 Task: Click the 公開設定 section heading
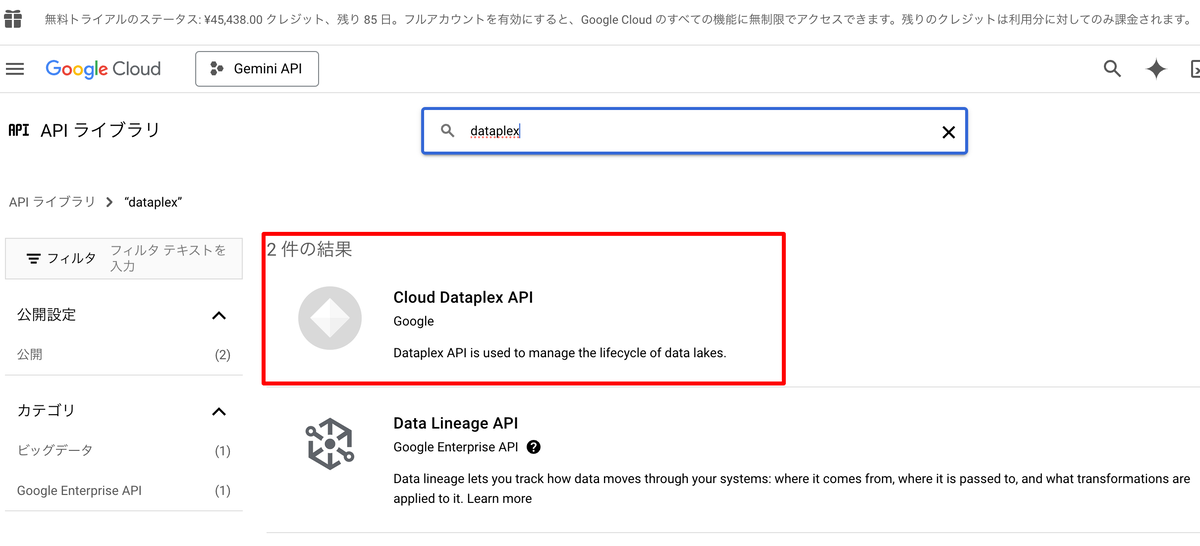pyautogui.click(x=47, y=315)
